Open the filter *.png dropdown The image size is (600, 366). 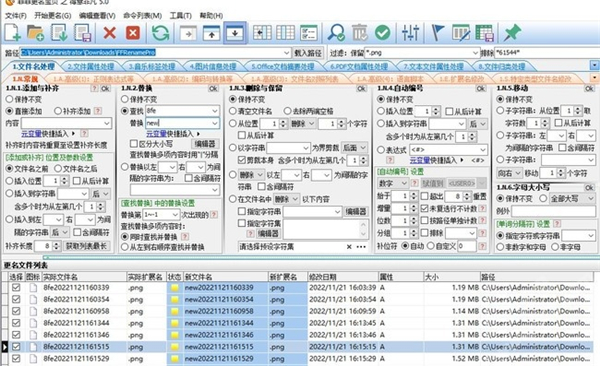click(x=475, y=53)
